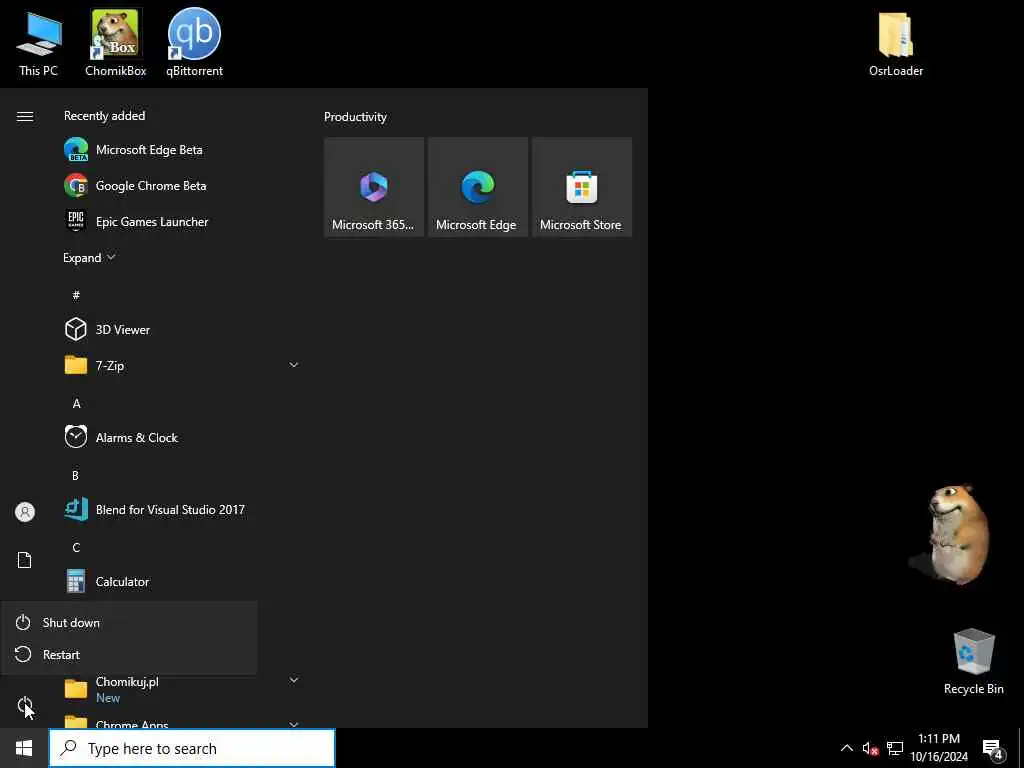Image resolution: width=1024 pixels, height=768 pixels.
Task: Open the Microsoft Store tile
Action: click(582, 187)
